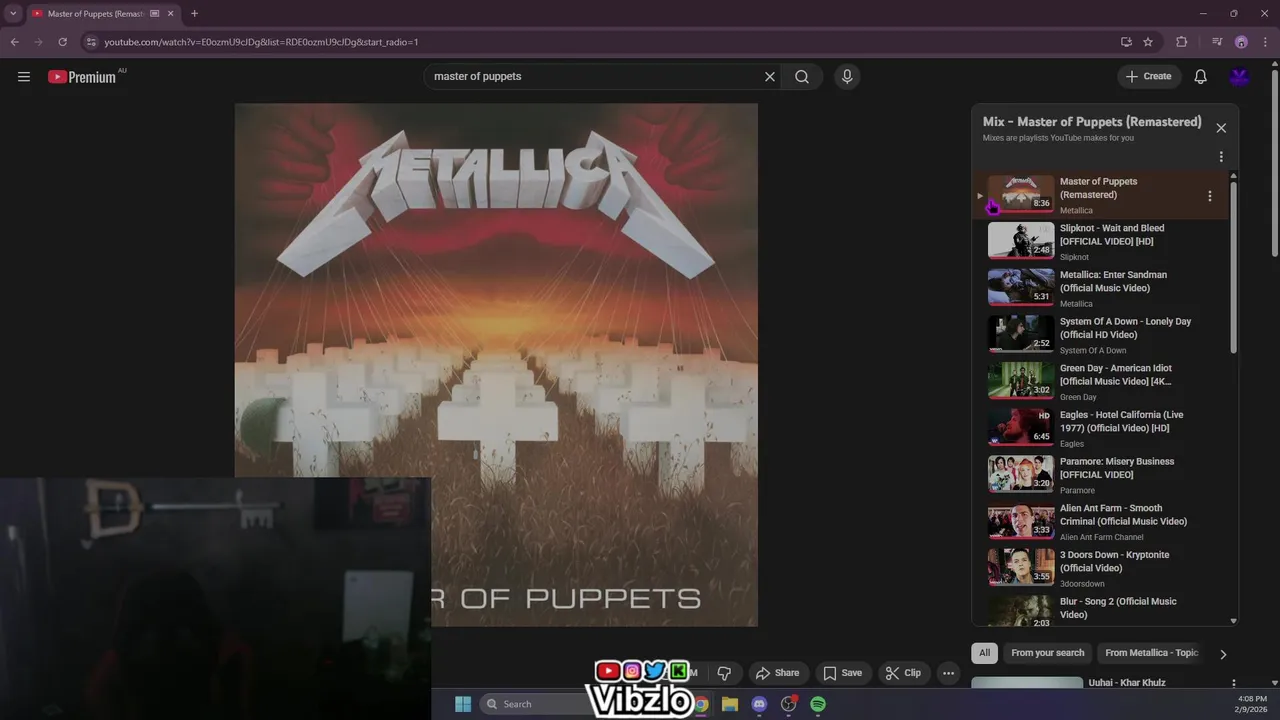Play Metallica: Enter Sandman from the mix
This screenshot has width=1280, height=720.
click(1100, 288)
